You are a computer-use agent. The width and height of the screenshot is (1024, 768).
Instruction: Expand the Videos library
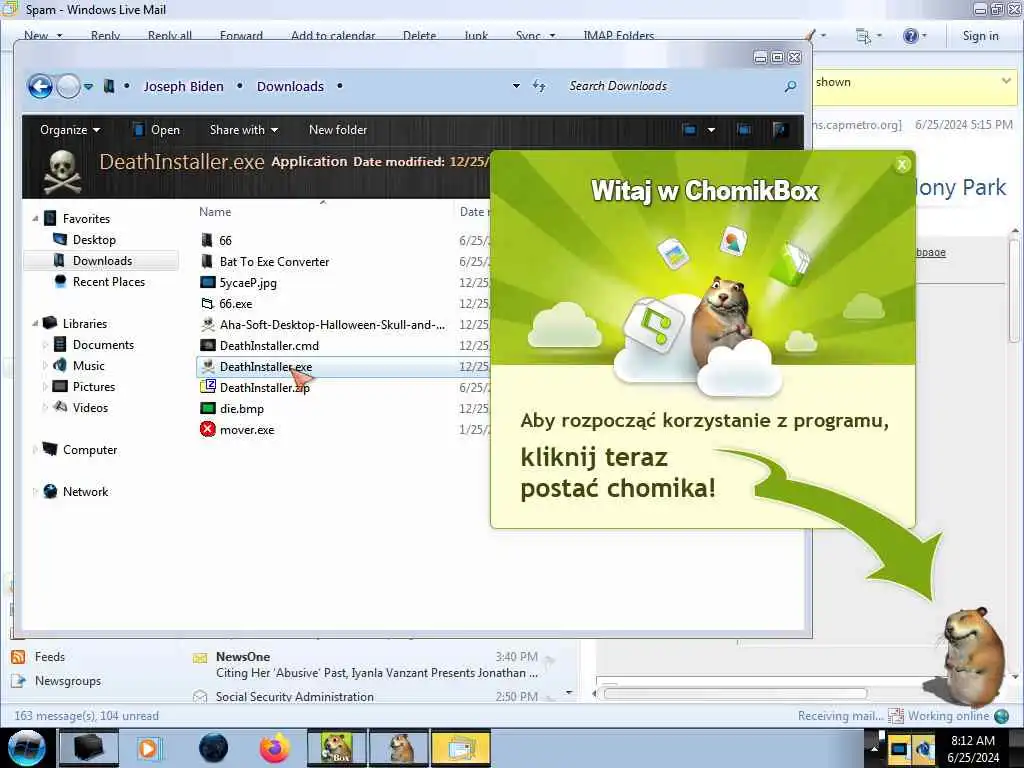(45, 408)
